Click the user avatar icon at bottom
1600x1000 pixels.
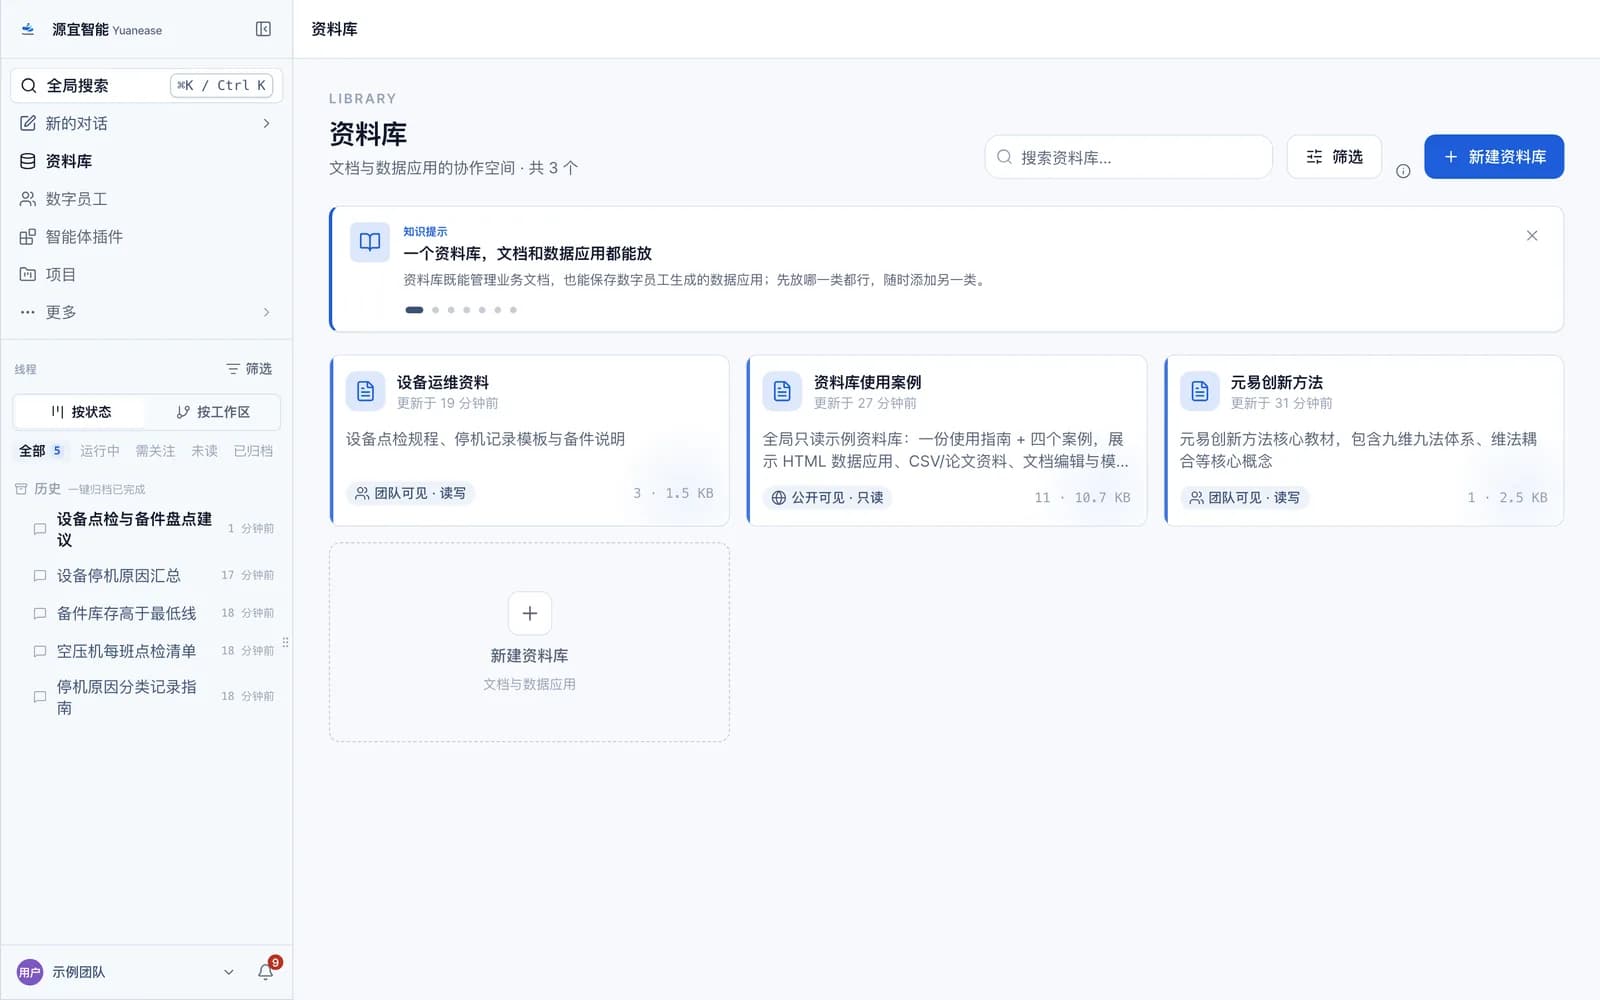tap(30, 972)
